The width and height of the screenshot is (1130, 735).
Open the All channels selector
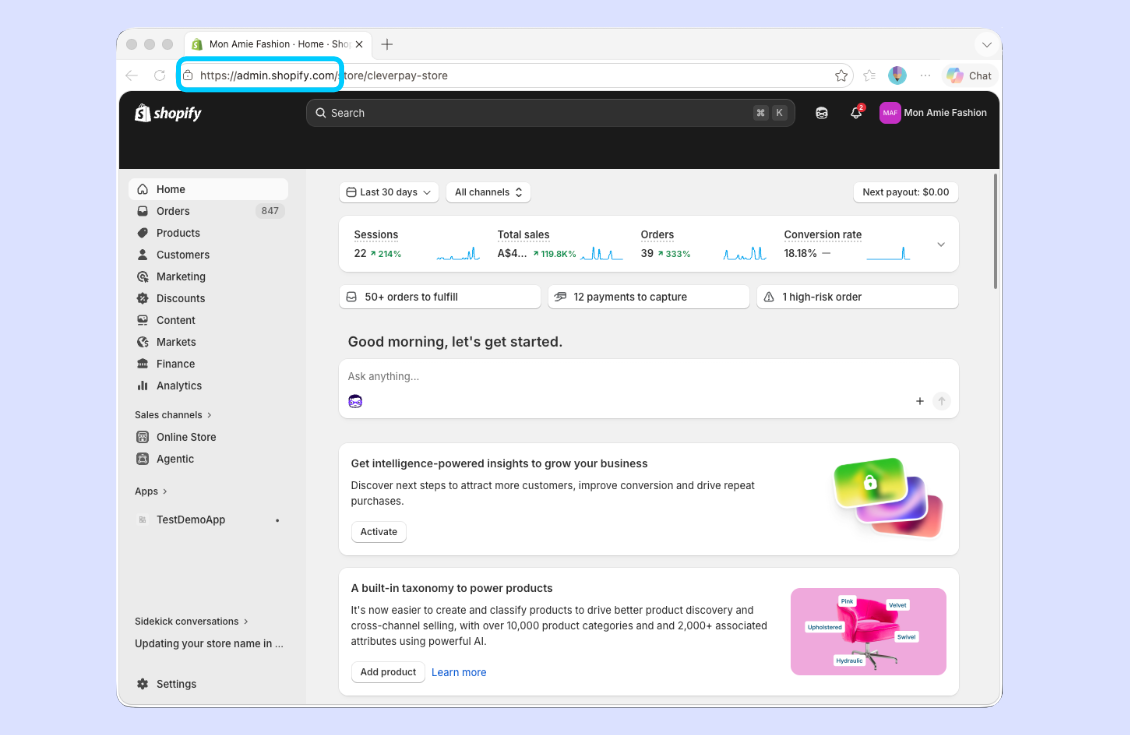tap(489, 192)
